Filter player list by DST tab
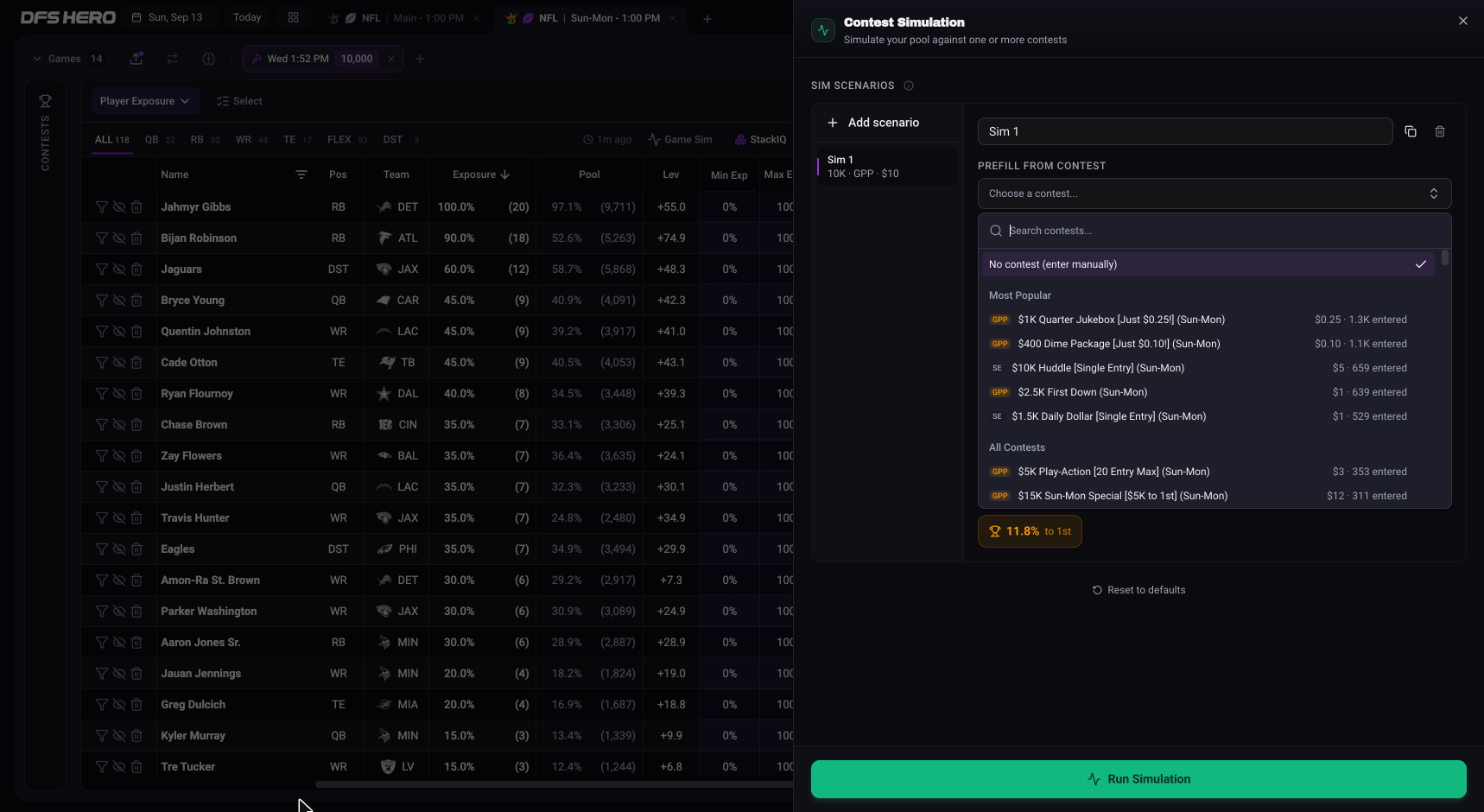The image size is (1484, 812). pos(401,140)
